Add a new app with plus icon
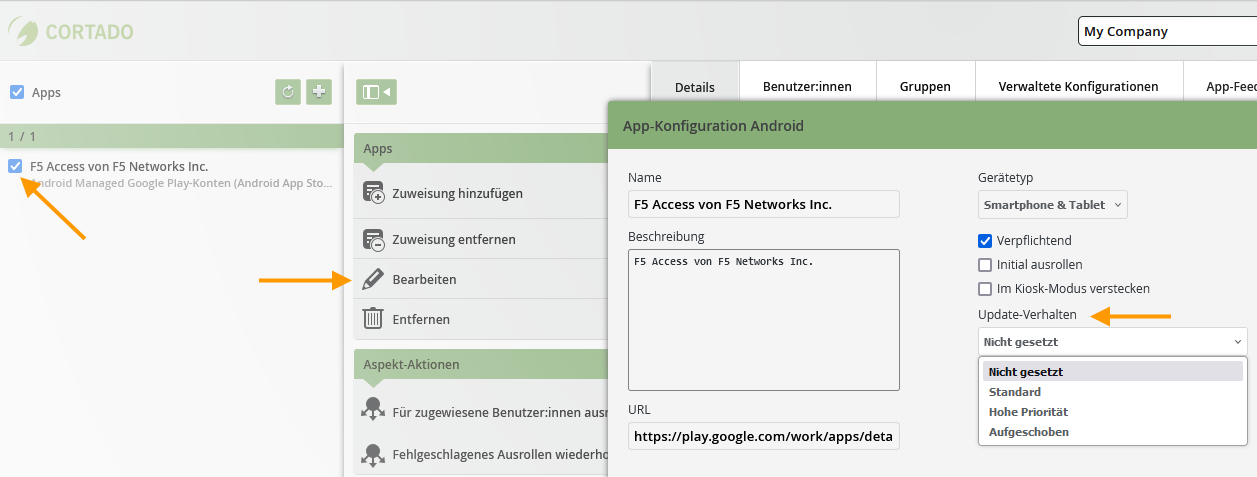This screenshot has width=1257, height=477. [319, 92]
